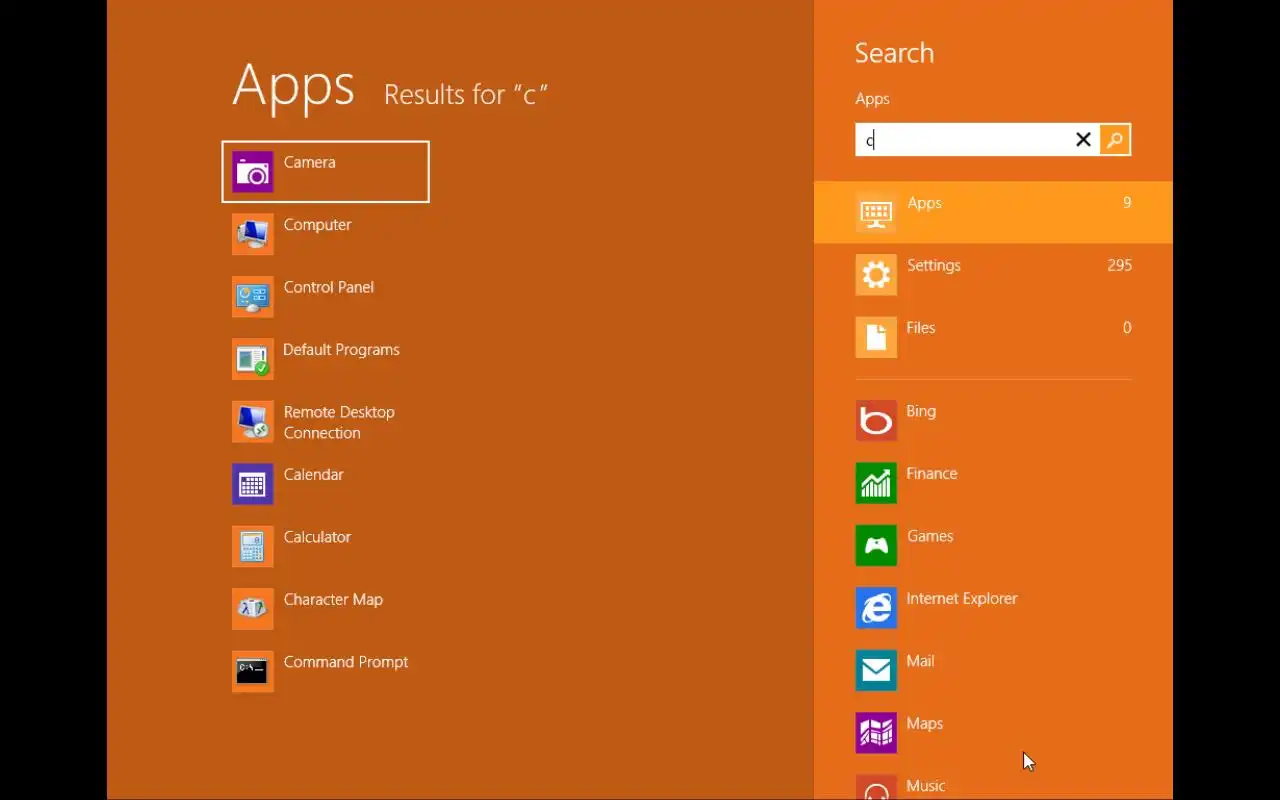Click the Control Panel result label
Image resolution: width=1280 pixels, height=800 pixels.
328,287
